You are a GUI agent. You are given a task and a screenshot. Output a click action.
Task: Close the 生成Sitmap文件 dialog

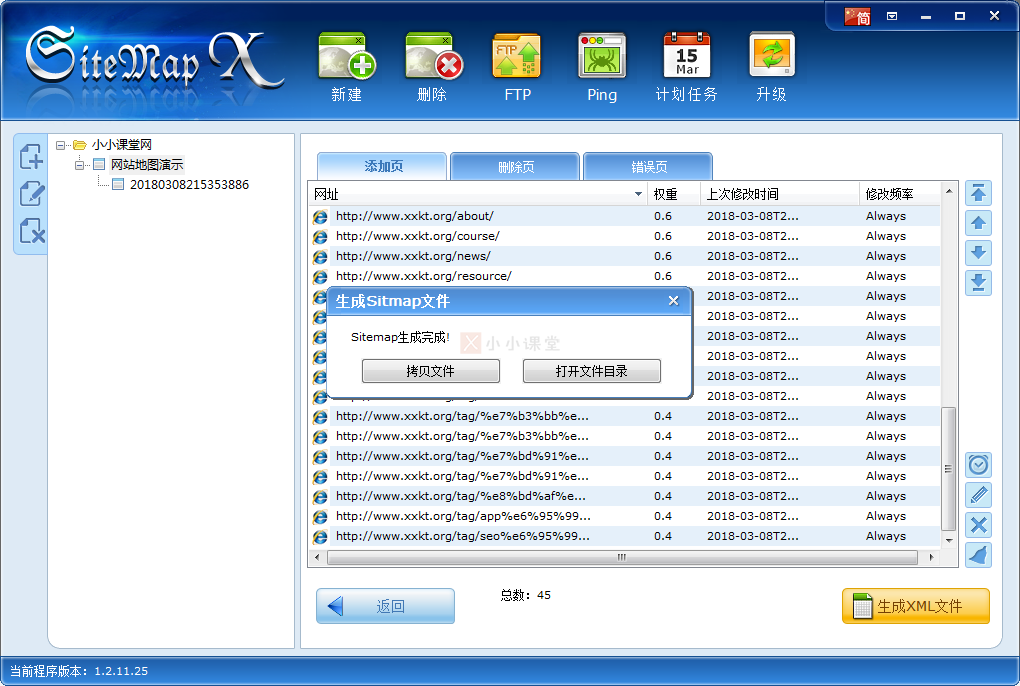673,300
